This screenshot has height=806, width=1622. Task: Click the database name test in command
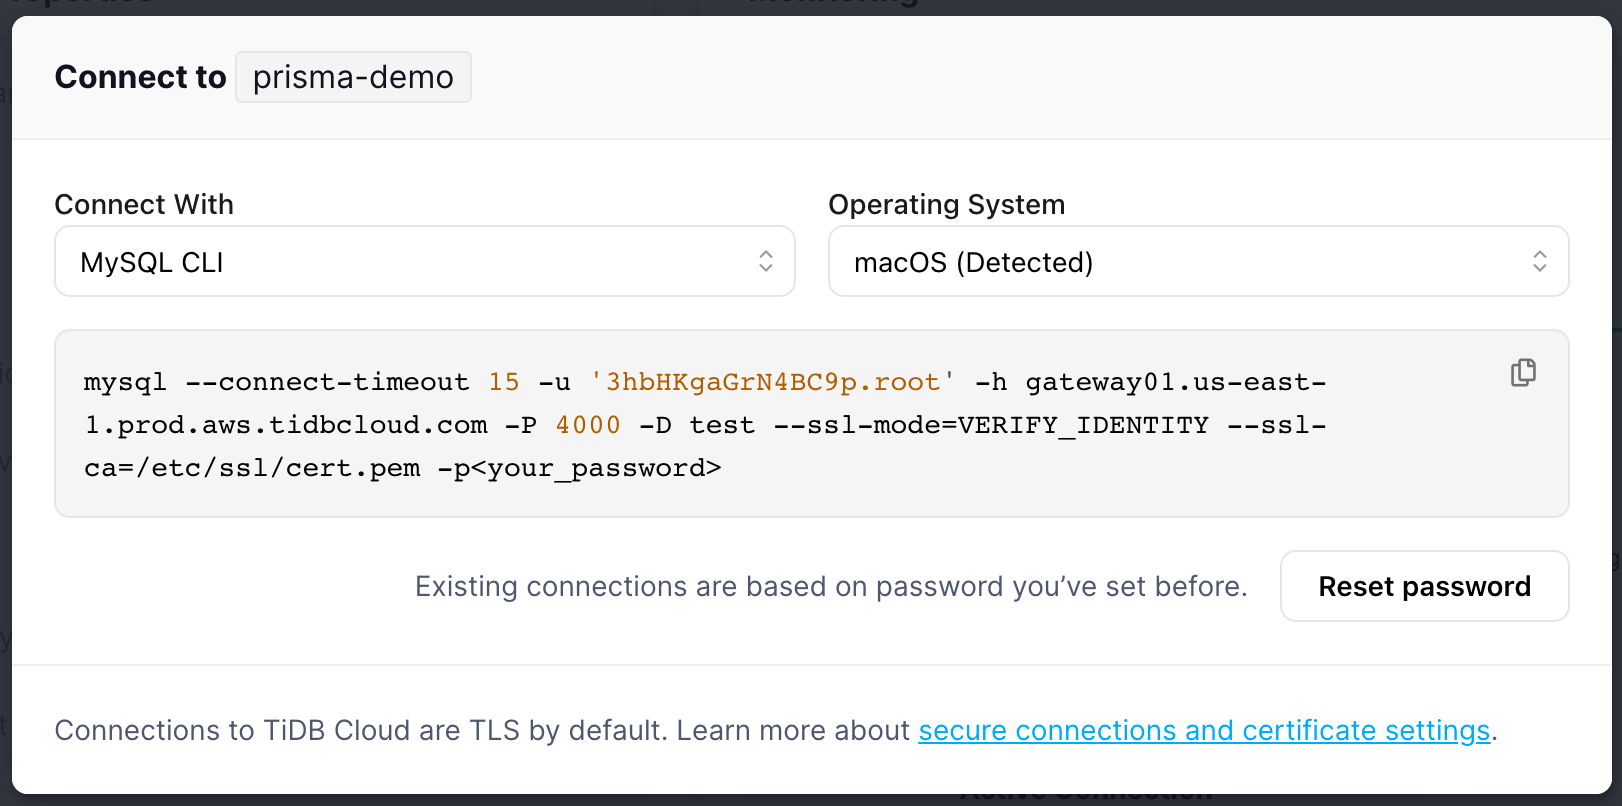coord(722,425)
